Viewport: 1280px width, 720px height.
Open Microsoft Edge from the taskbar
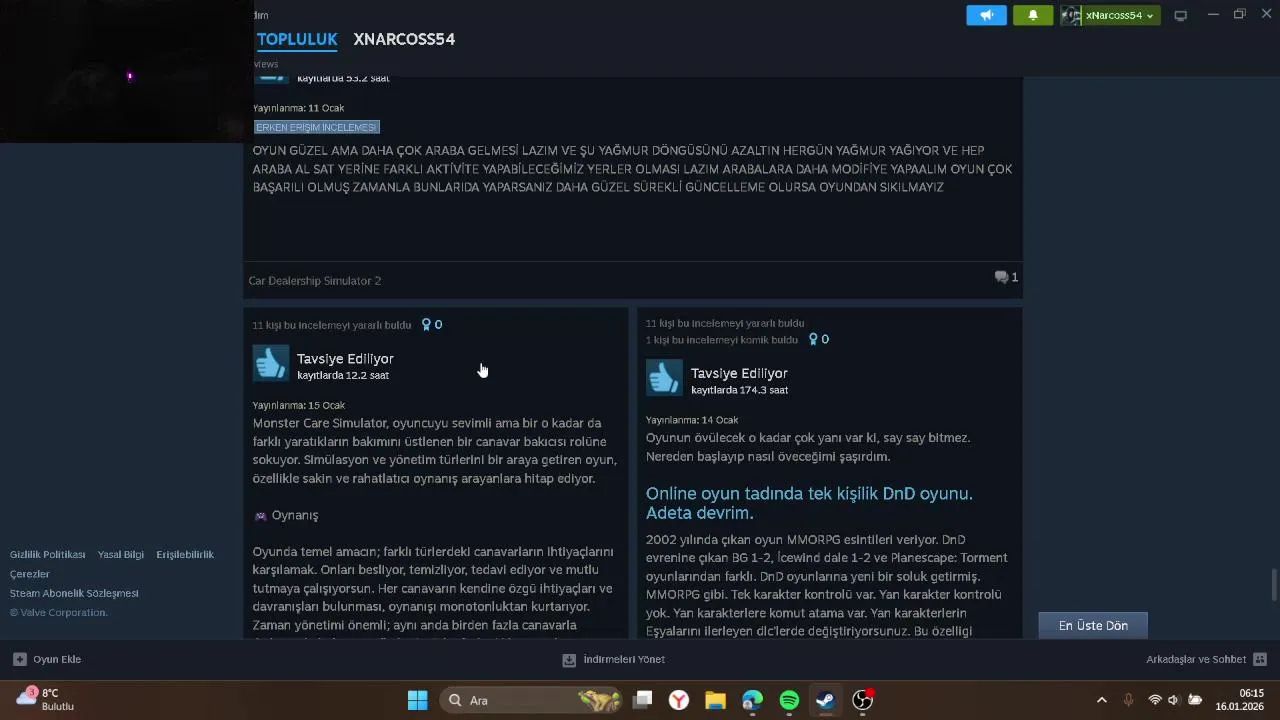(x=752, y=700)
